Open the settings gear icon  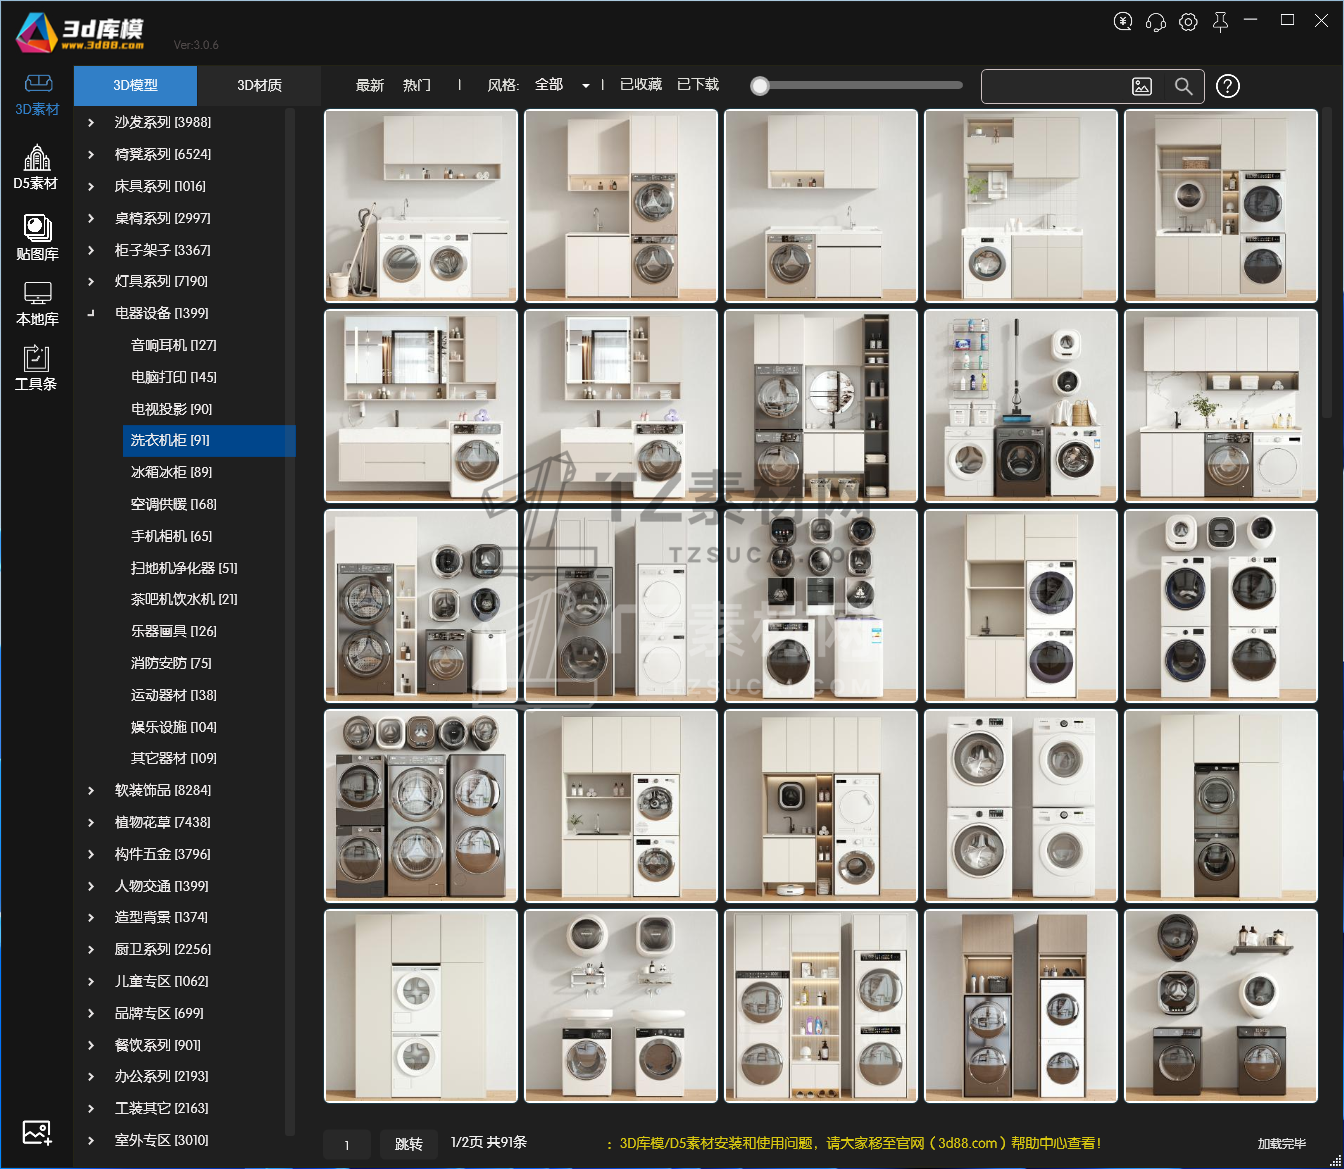click(x=1188, y=21)
